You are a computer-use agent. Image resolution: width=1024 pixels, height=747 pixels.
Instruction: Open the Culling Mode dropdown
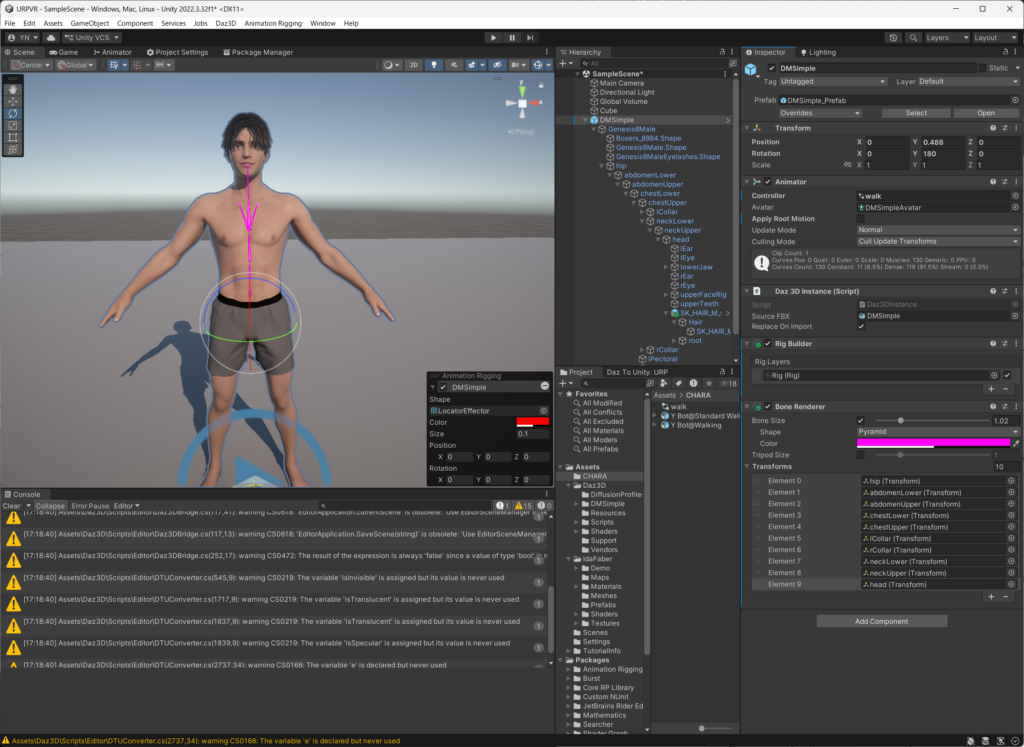click(x=937, y=241)
